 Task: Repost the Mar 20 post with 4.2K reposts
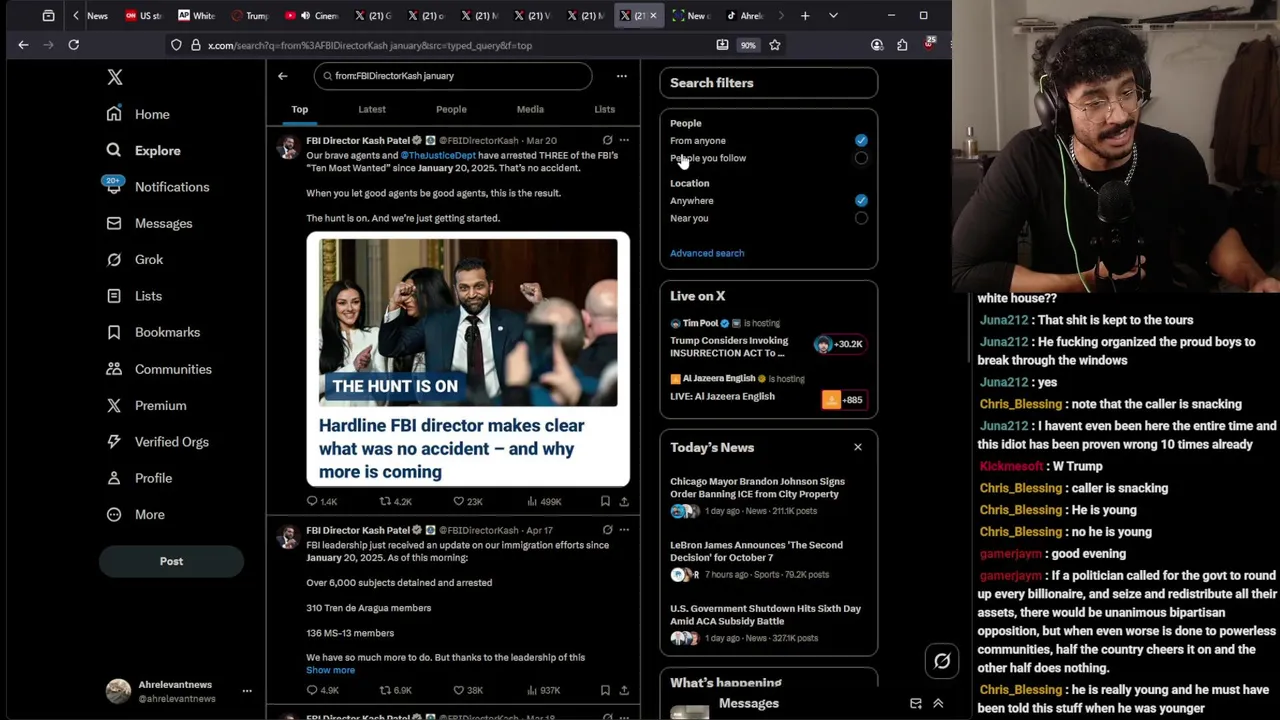[x=396, y=501]
